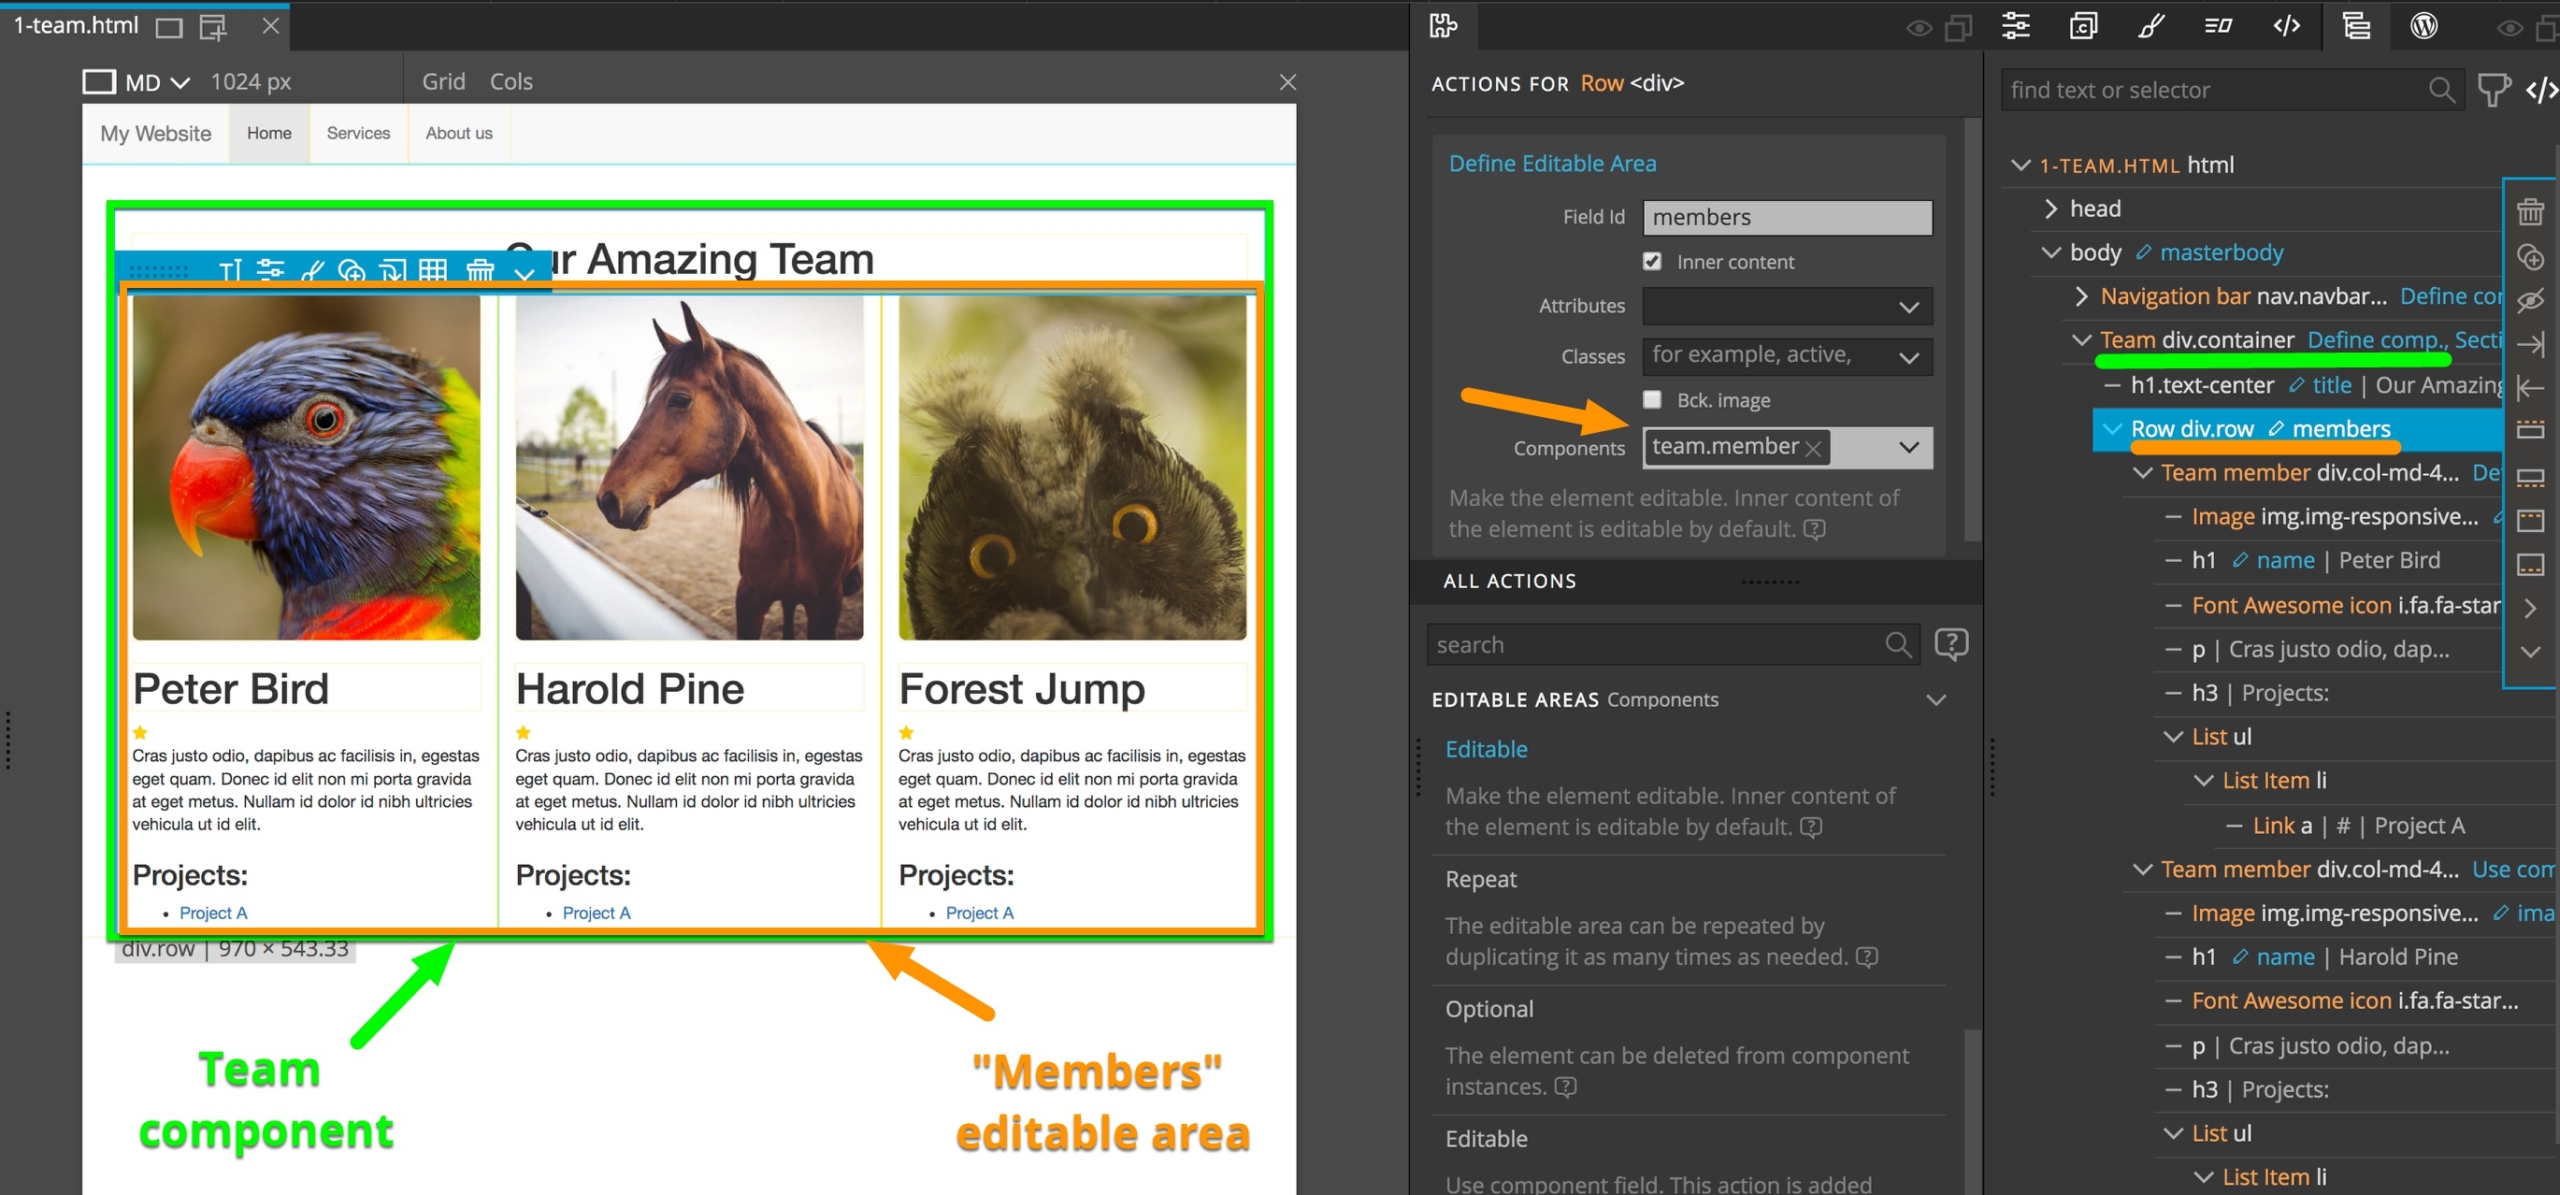Click the edit text icon in element toolbar
The image size is (2560, 1195).
231,270
